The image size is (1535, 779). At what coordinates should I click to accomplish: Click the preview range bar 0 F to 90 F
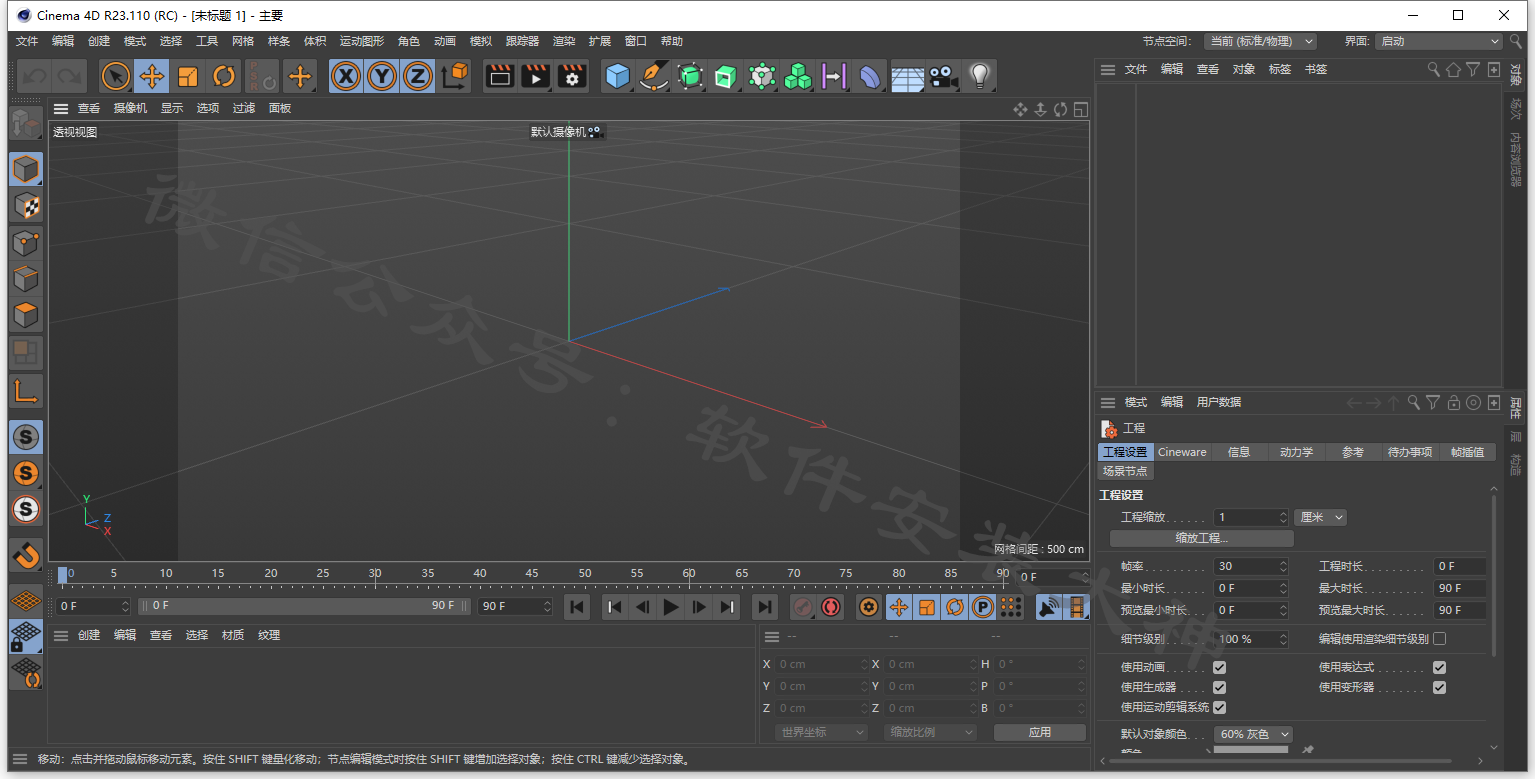coord(304,606)
